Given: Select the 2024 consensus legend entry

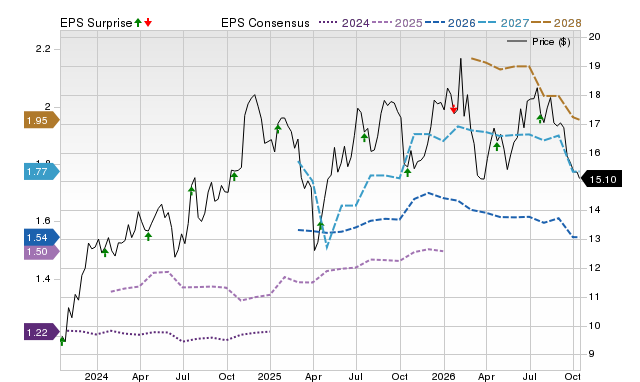Looking at the screenshot, I should [344, 23].
